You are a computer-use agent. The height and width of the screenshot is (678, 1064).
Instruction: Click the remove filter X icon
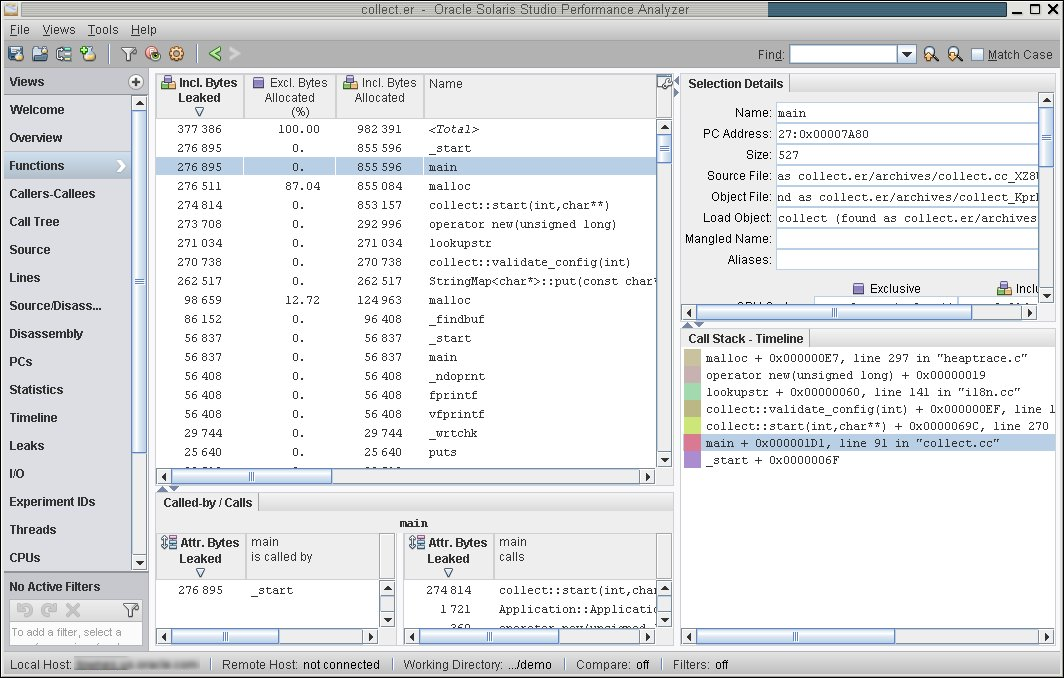point(73,610)
